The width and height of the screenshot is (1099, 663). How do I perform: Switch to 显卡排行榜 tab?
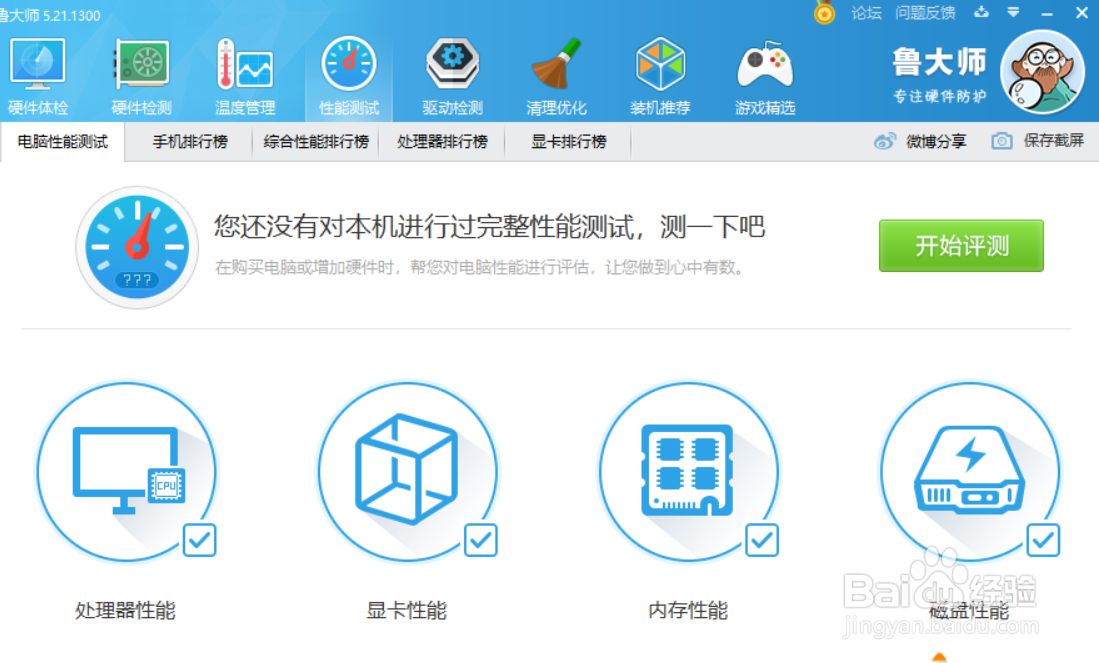coord(568,142)
